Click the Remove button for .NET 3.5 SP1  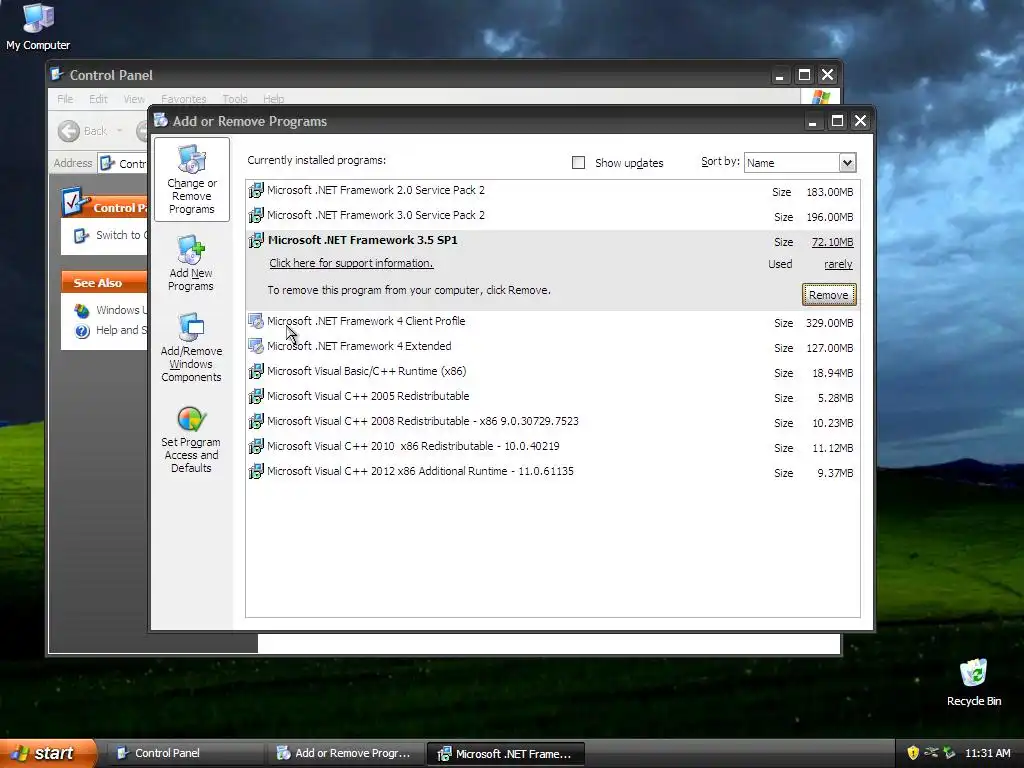(829, 295)
